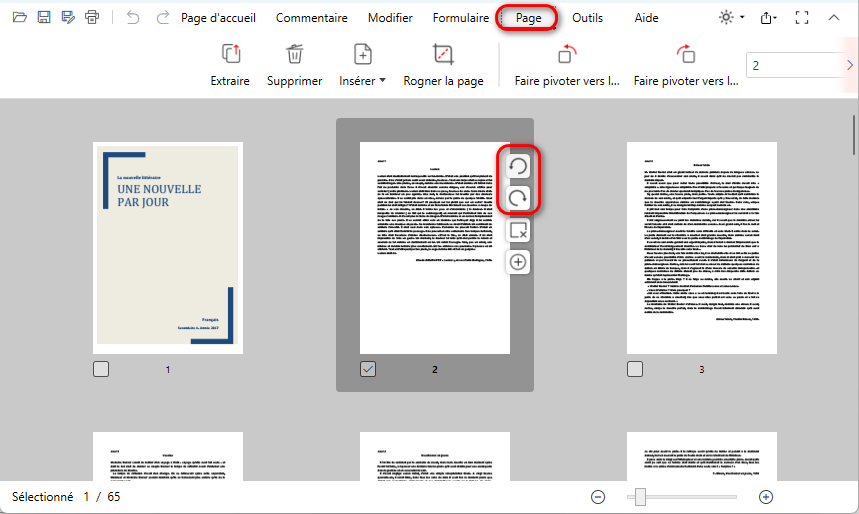Collapse the ribbon with the chevron up
859x514 pixels.
click(834, 18)
